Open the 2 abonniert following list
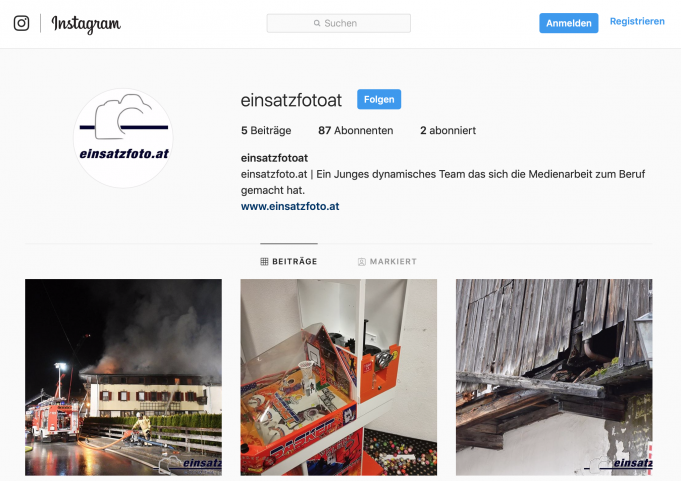Viewport: 681px width, 481px height. pos(448,130)
